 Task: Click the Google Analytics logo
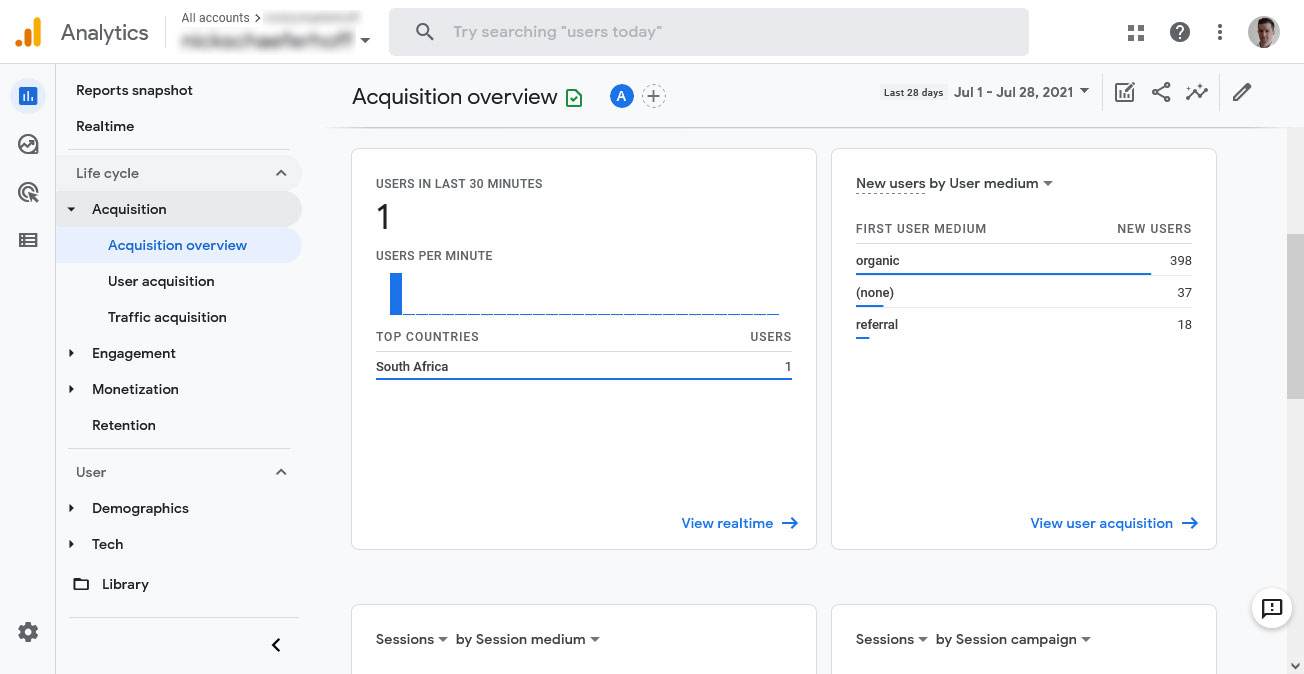tap(28, 32)
